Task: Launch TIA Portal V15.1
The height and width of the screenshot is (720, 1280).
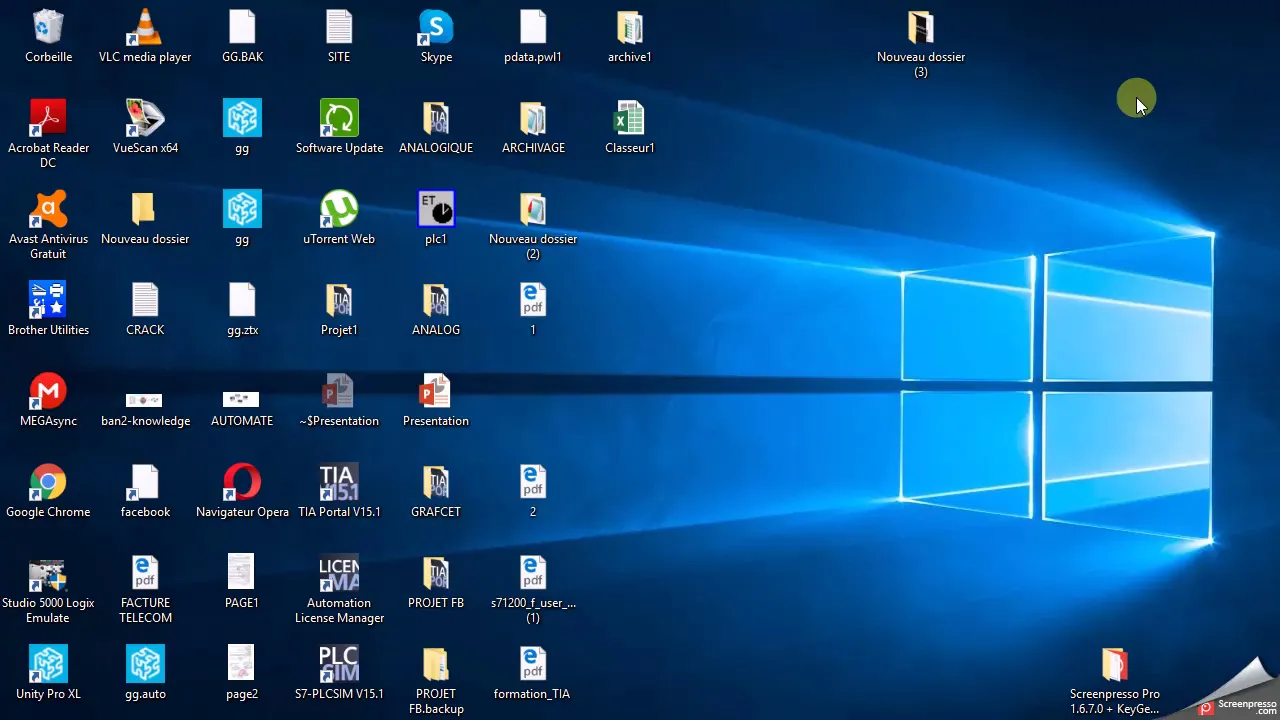Action: coord(339,483)
